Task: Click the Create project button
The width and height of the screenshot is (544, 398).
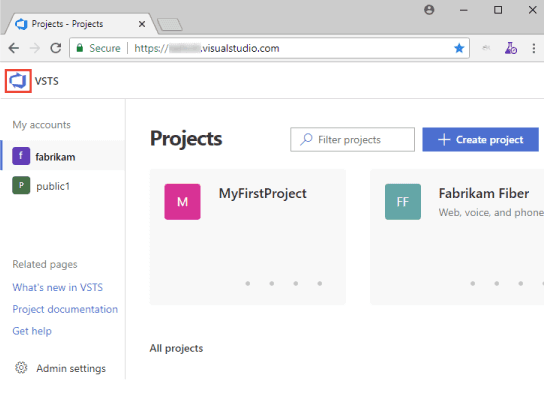Action: (x=481, y=139)
